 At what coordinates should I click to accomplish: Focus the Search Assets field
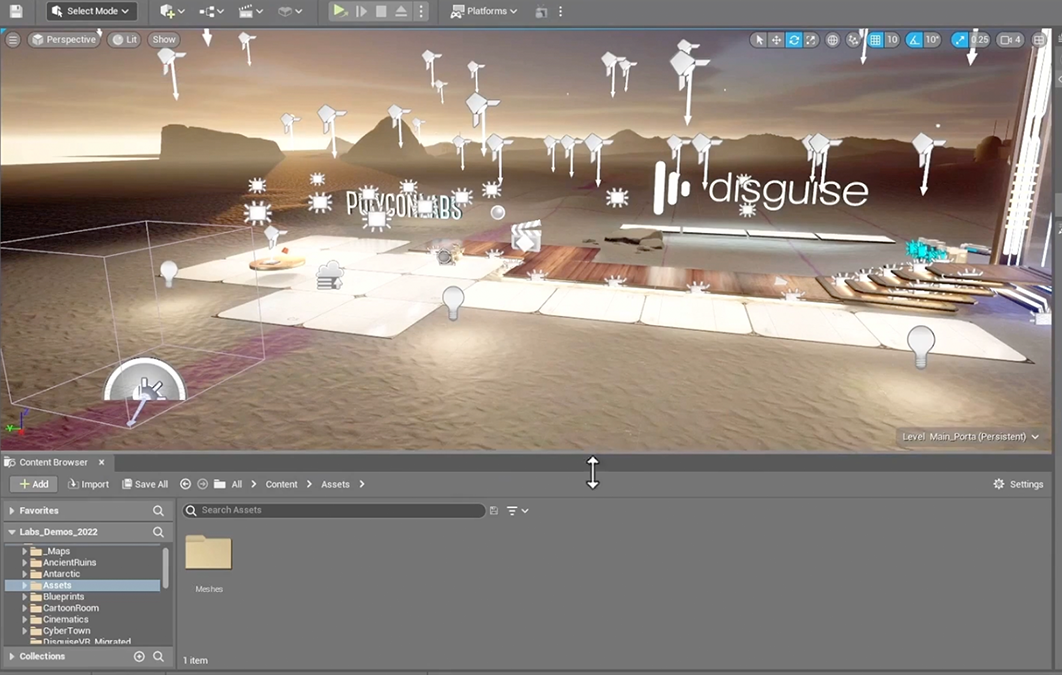coord(334,510)
